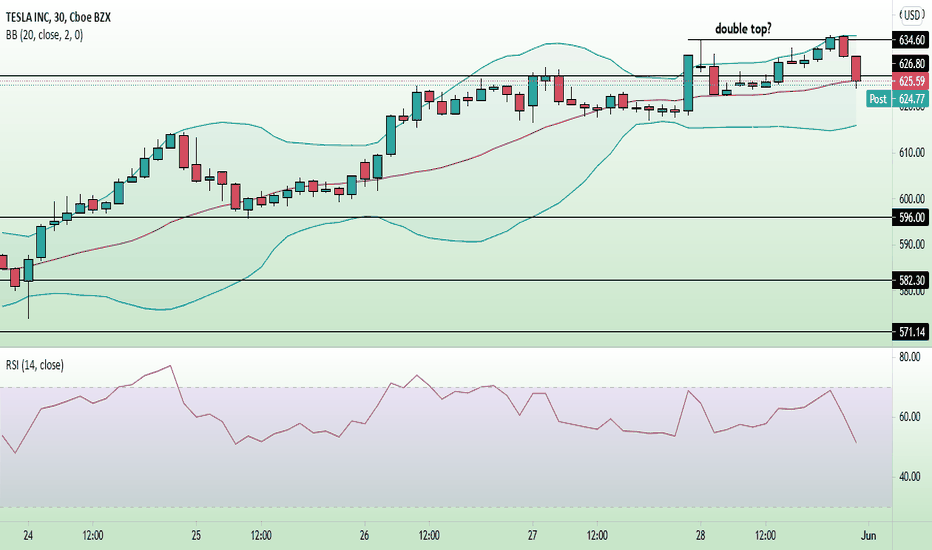The image size is (932, 550).
Task: Click the date label 27 on time axis
Action: (x=532, y=535)
